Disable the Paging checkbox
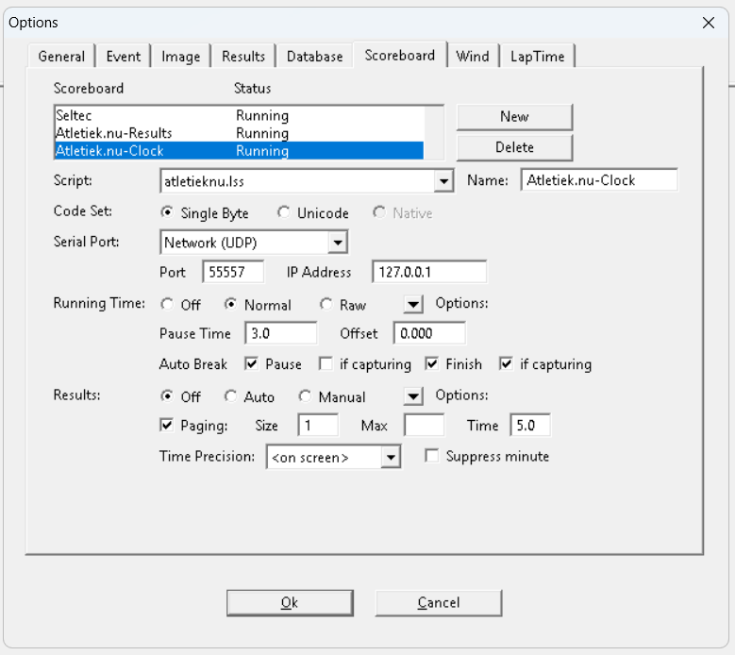 click(167, 425)
